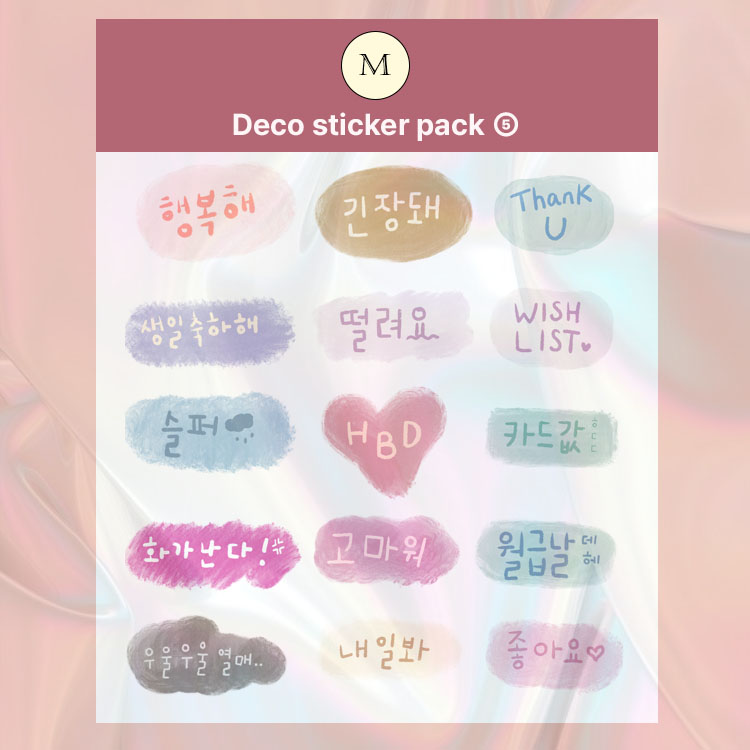The image size is (750, 750).
Task: Click the circled number 5 in title
Action: coord(506,125)
